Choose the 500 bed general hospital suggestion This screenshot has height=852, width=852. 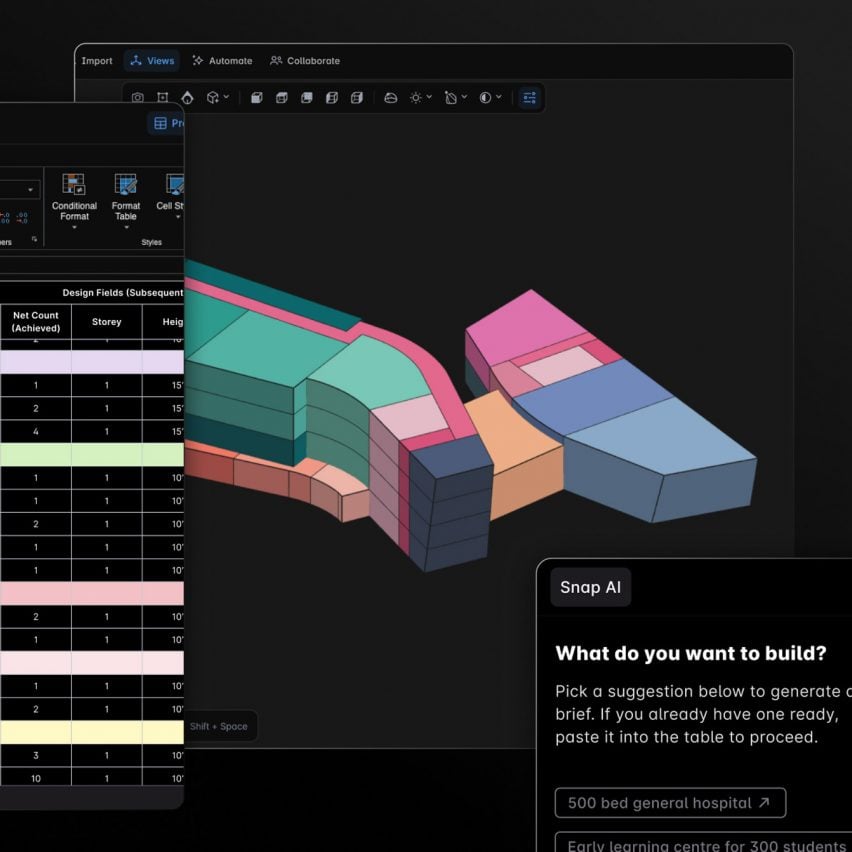(670, 803)
